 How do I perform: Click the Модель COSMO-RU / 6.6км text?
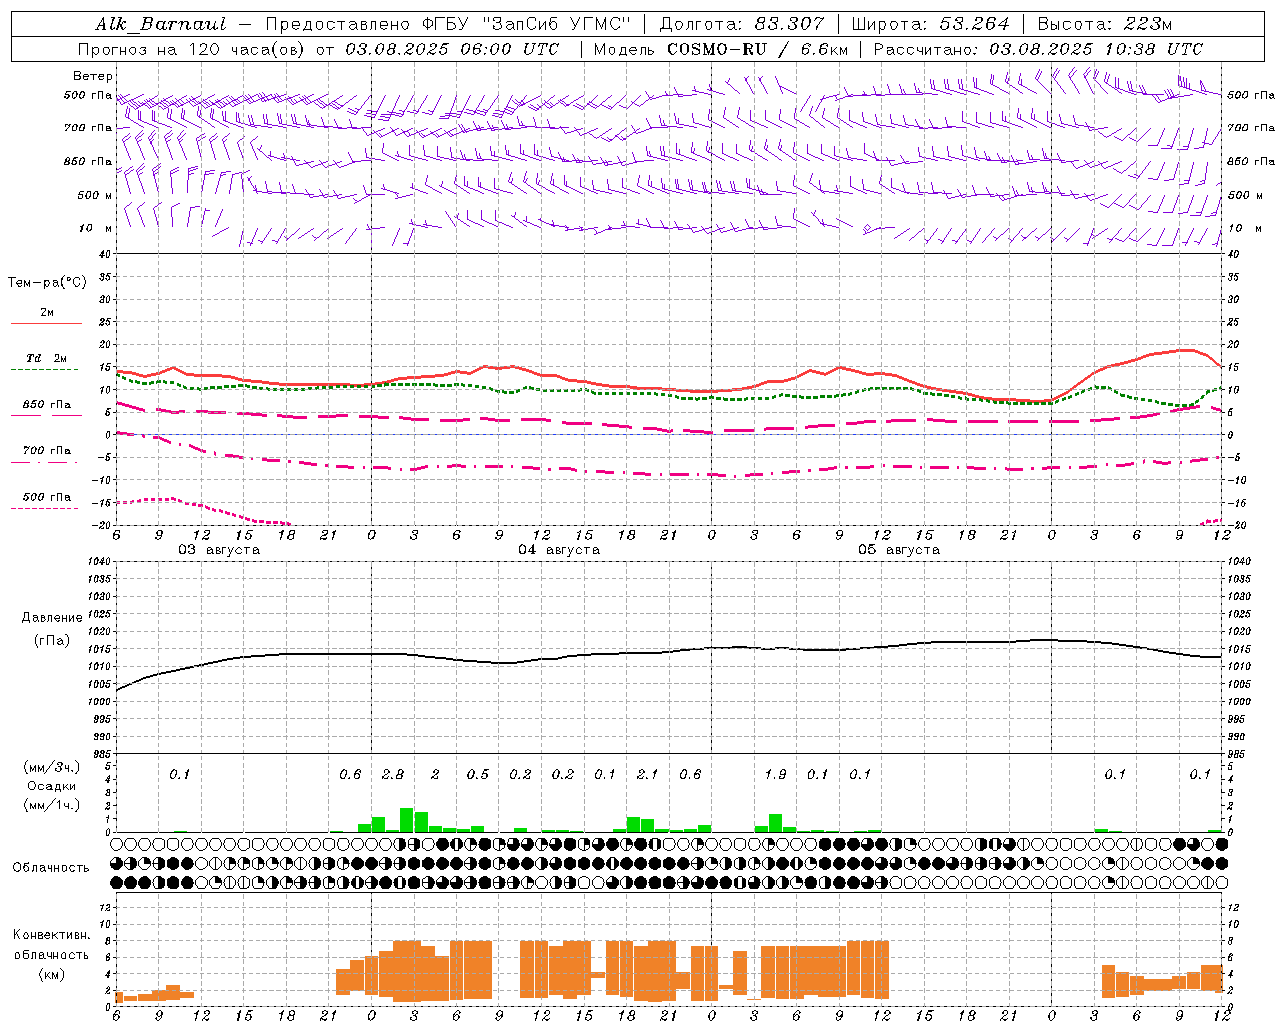coord(719,49)
